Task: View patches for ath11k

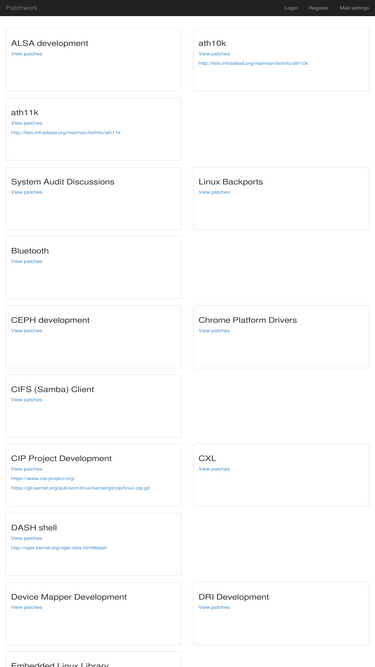Action: 26,123
